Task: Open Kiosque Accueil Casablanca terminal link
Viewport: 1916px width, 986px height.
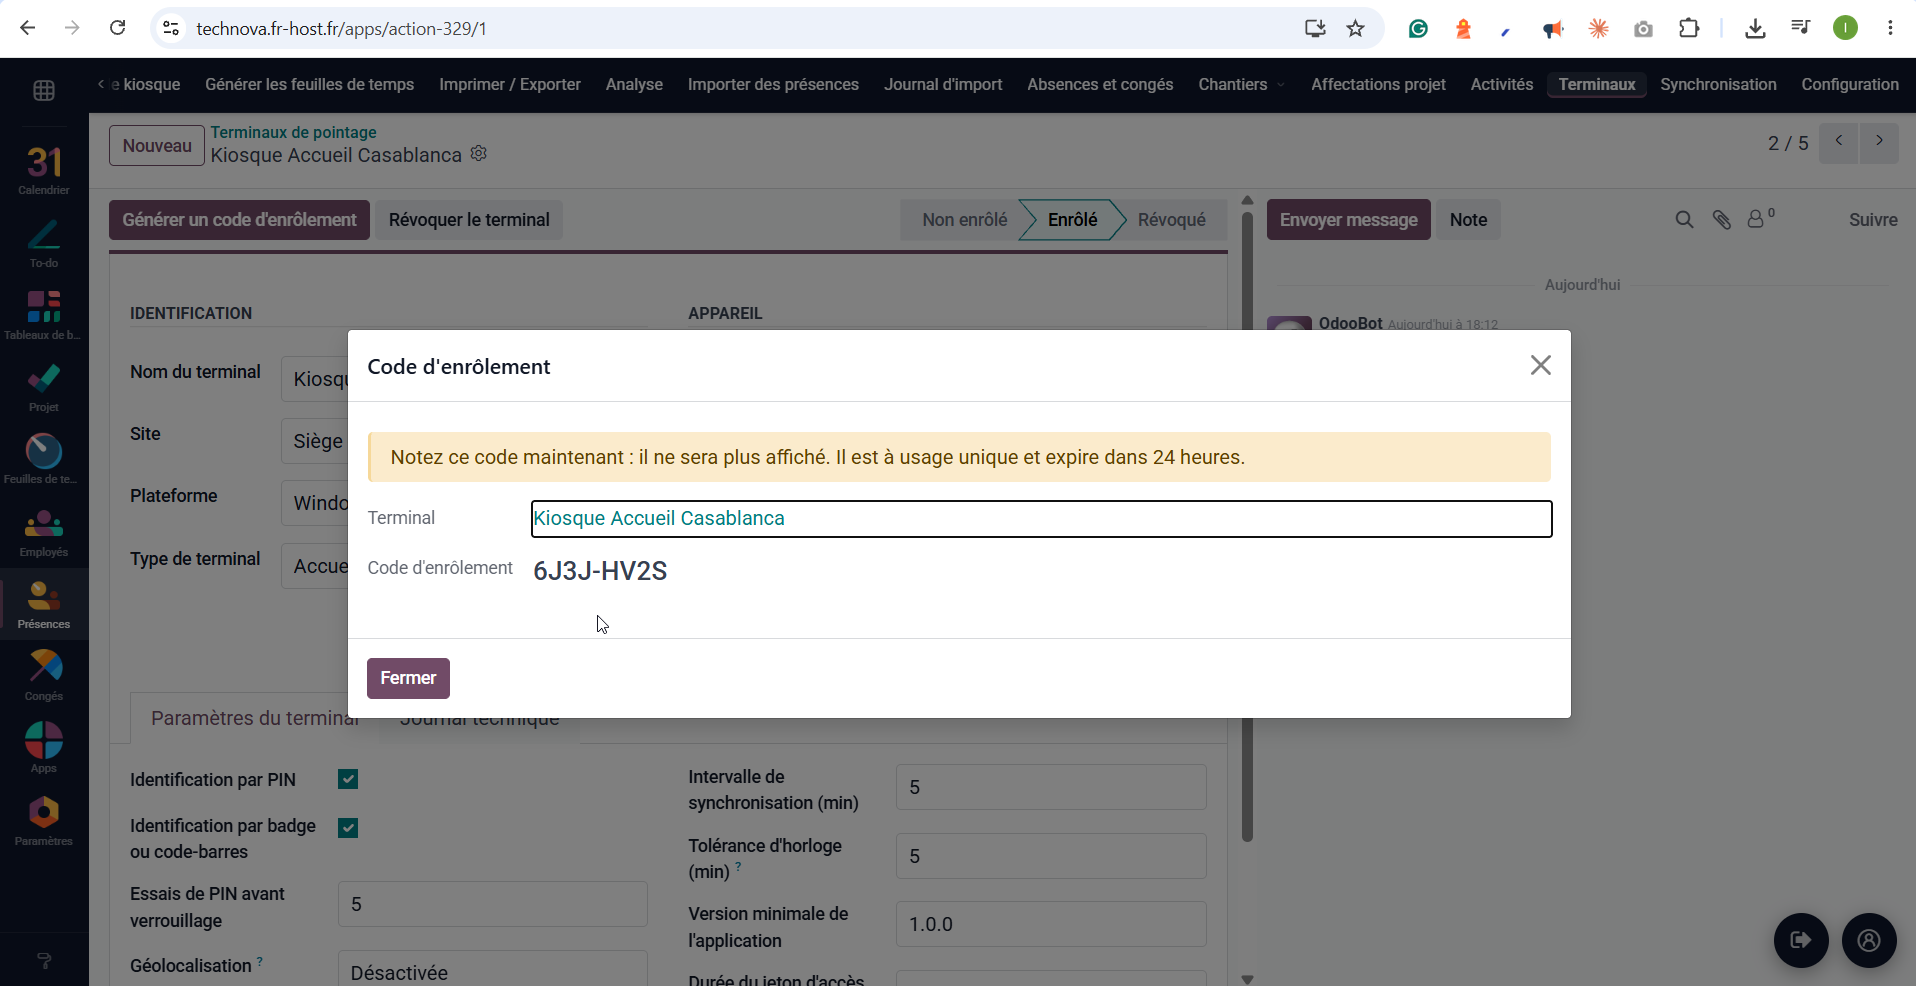Action: click(x=659, y=518)
